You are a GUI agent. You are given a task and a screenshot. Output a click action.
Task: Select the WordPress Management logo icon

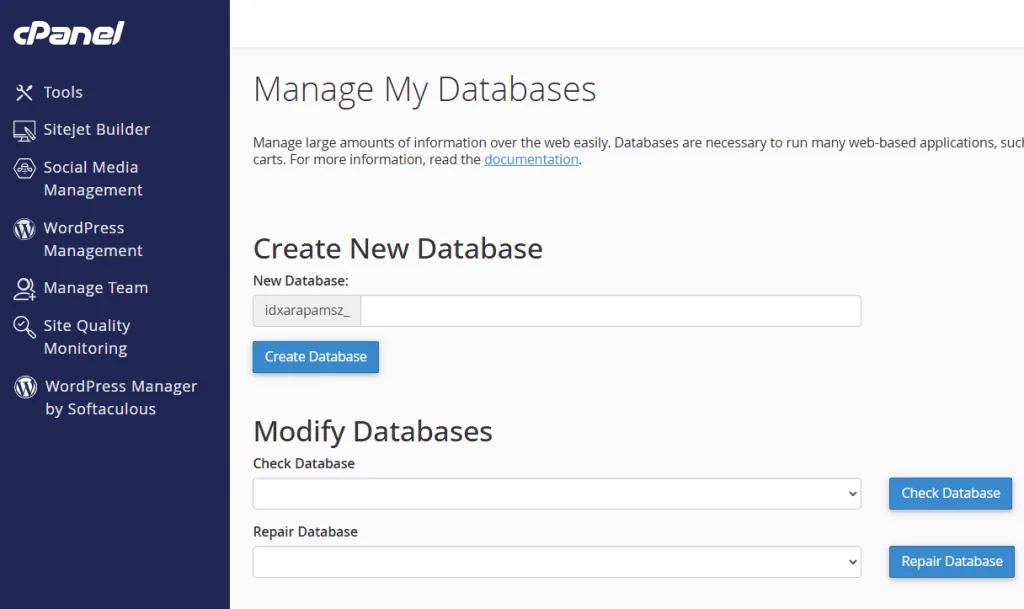point(24,229)
